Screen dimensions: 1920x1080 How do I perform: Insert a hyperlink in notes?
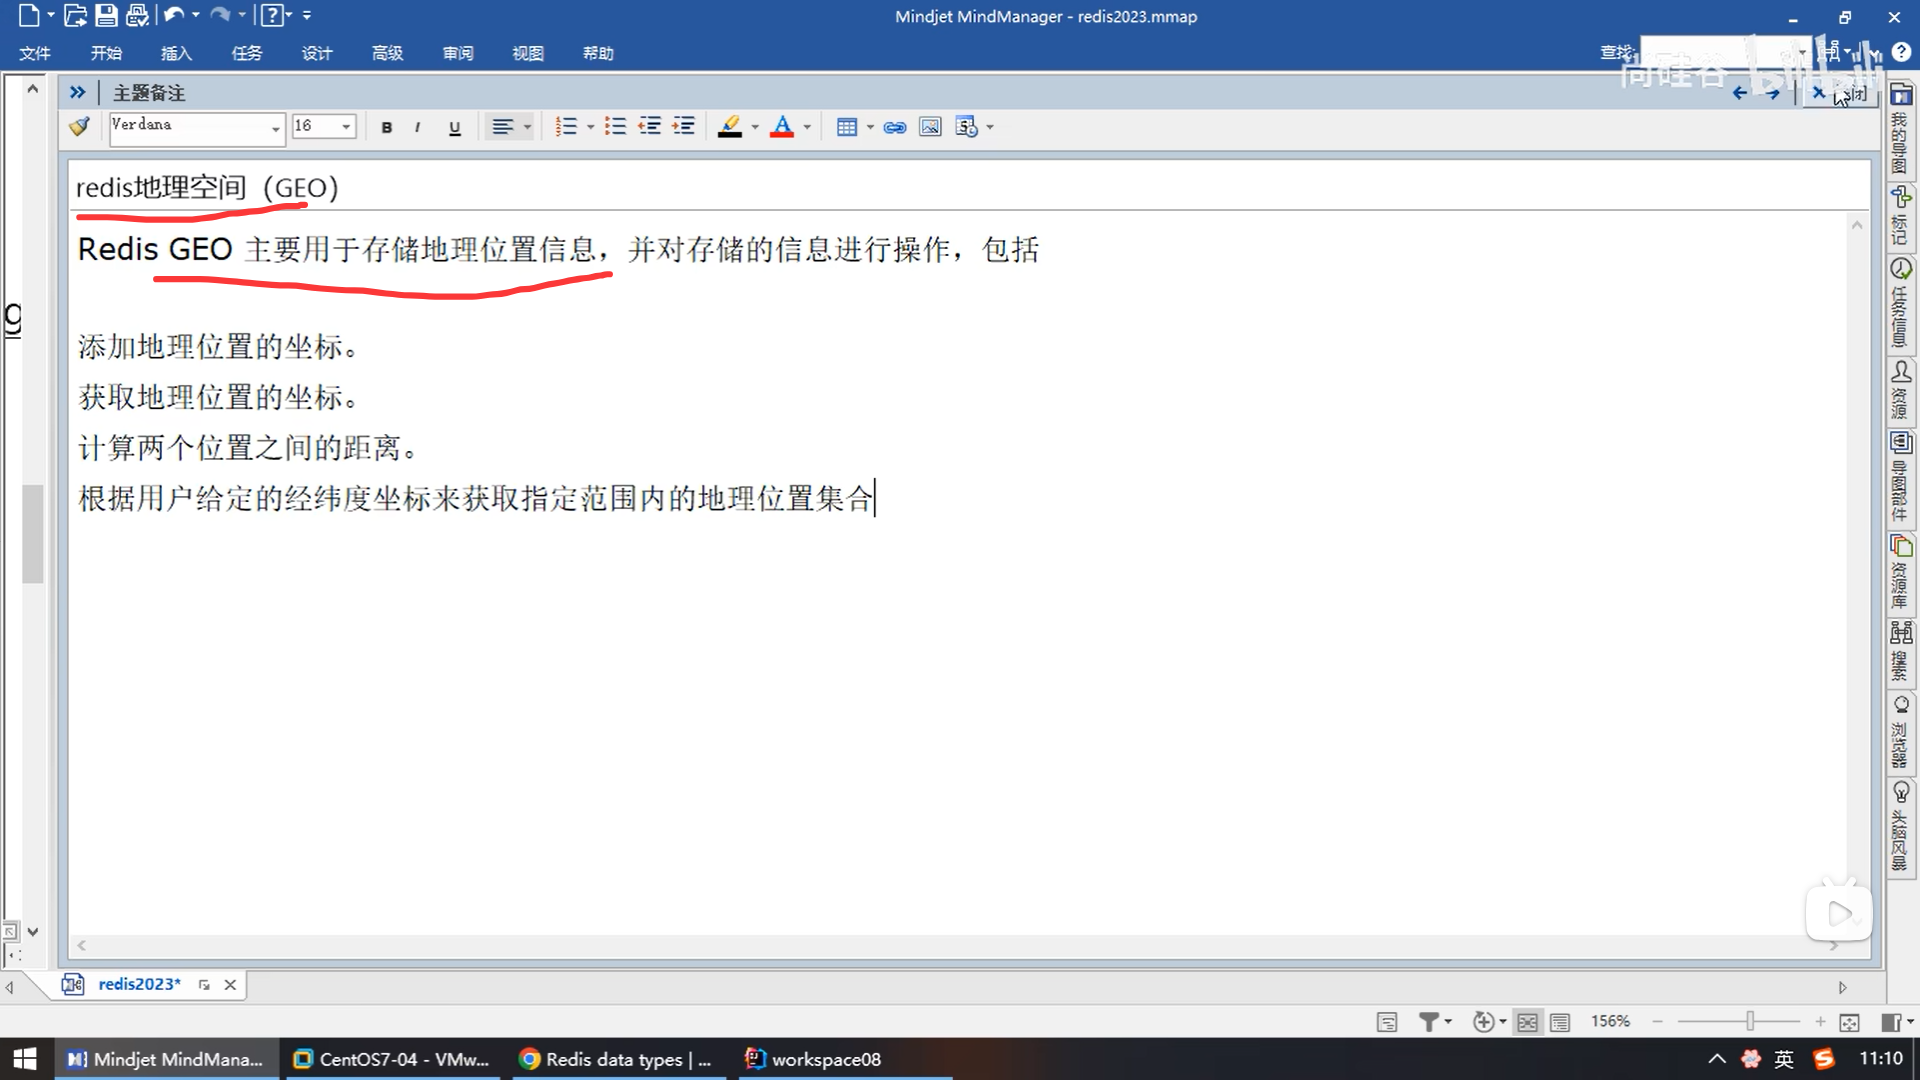(x=895, y=127)
